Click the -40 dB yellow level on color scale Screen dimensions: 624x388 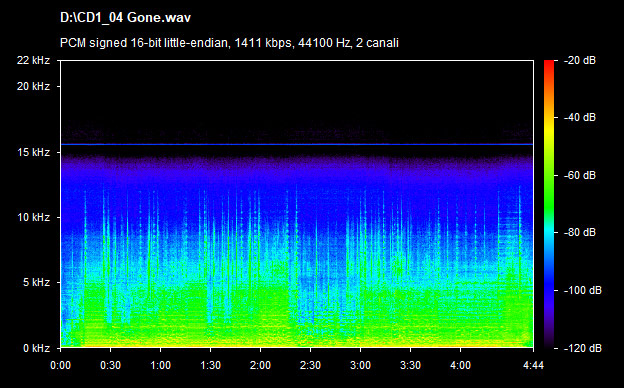(549, 117)
